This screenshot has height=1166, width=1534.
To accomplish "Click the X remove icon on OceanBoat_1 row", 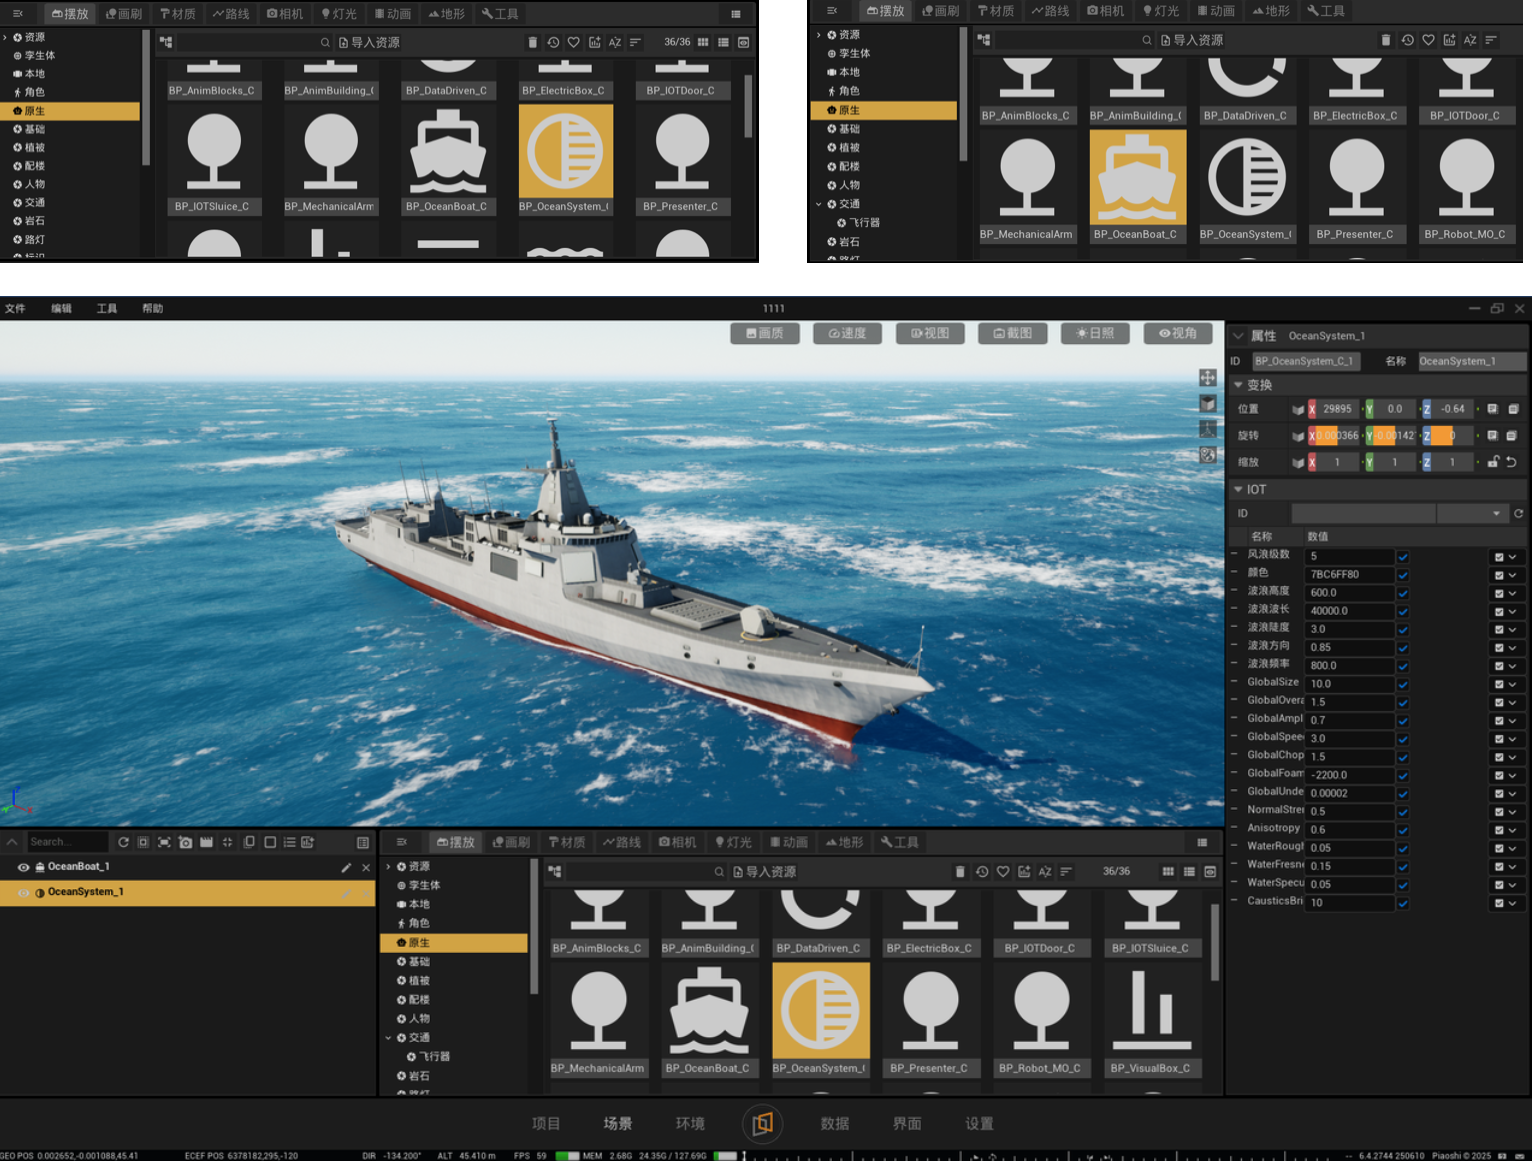I will (x=366, y=868).
